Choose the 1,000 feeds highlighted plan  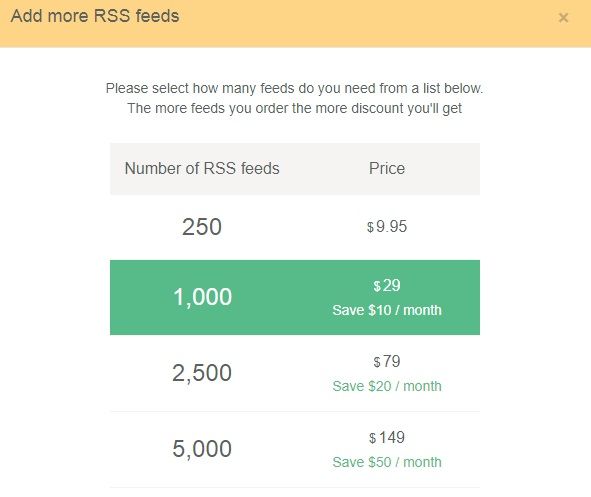295,297
